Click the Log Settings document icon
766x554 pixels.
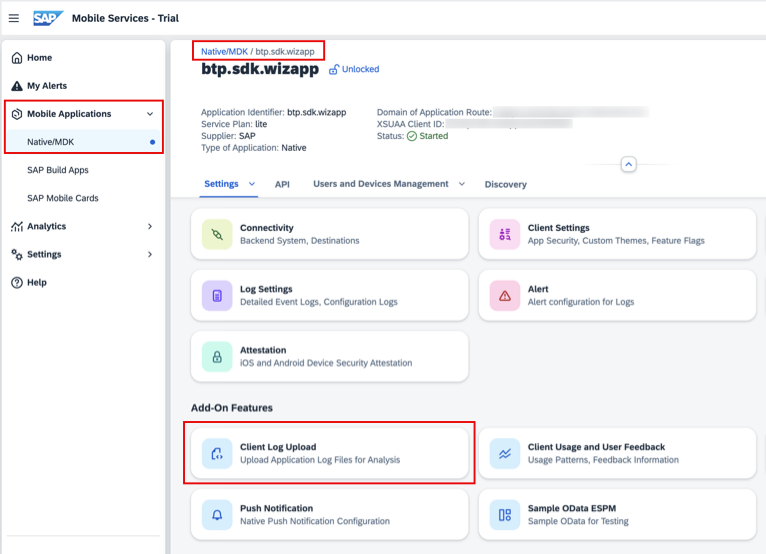coord(217,296)
